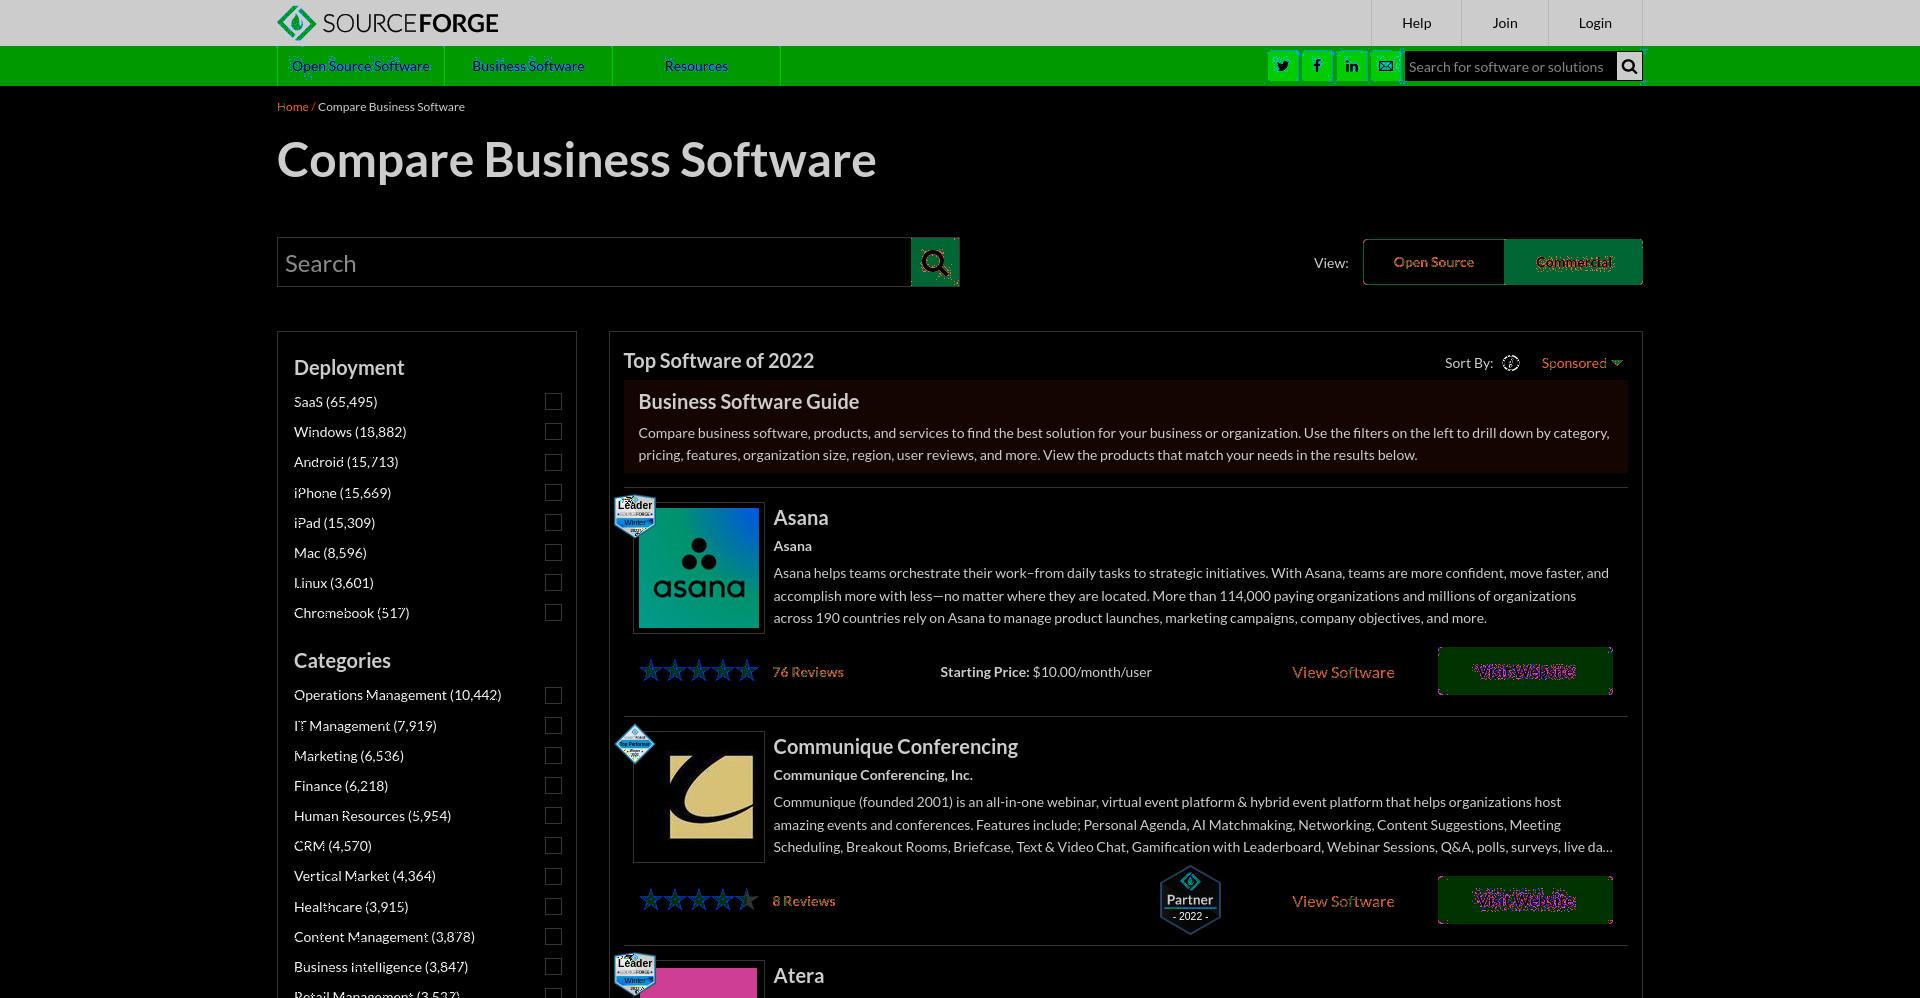Click the Asana Leader badge

coord(635,516)
